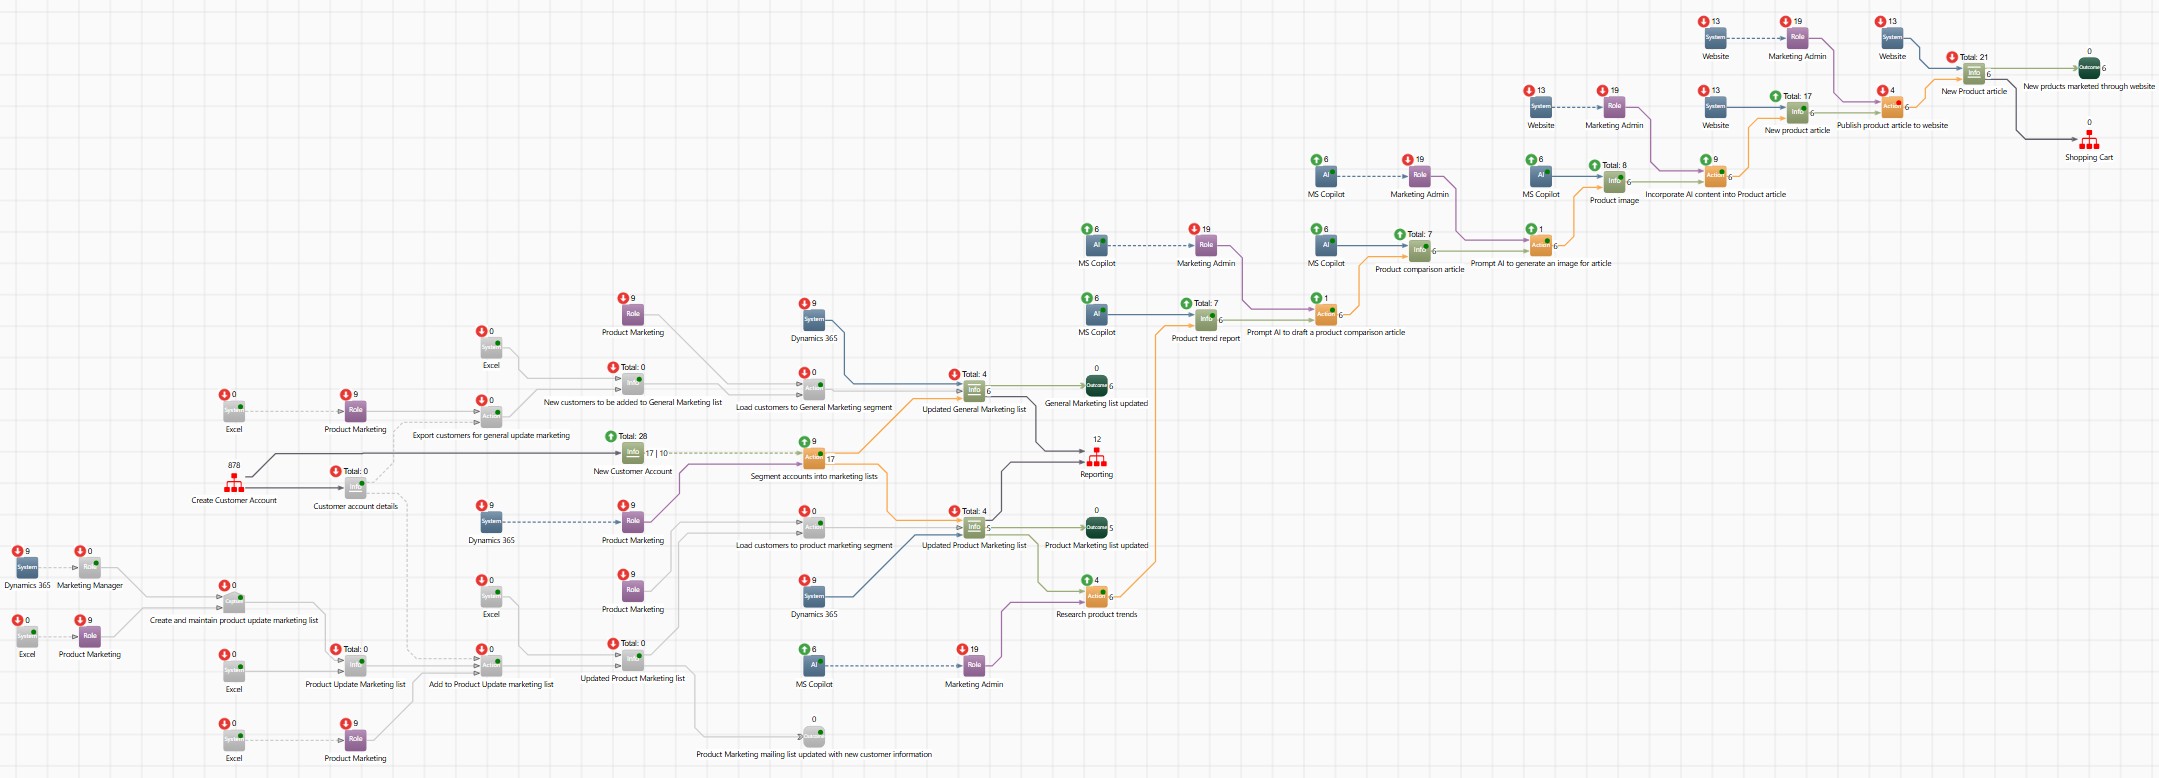
Task: Select the Product Marketing mailing list updated outcome
Action: click(x=814, y=737)
